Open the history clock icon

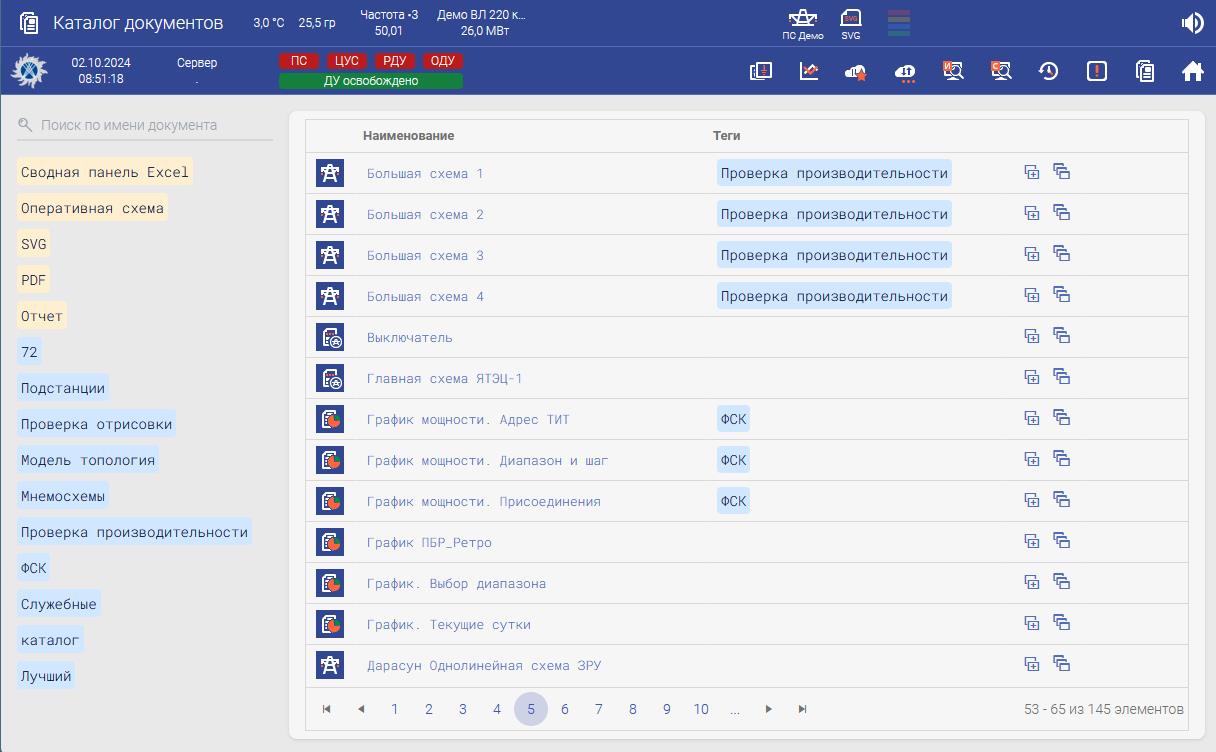[1048, 71]
